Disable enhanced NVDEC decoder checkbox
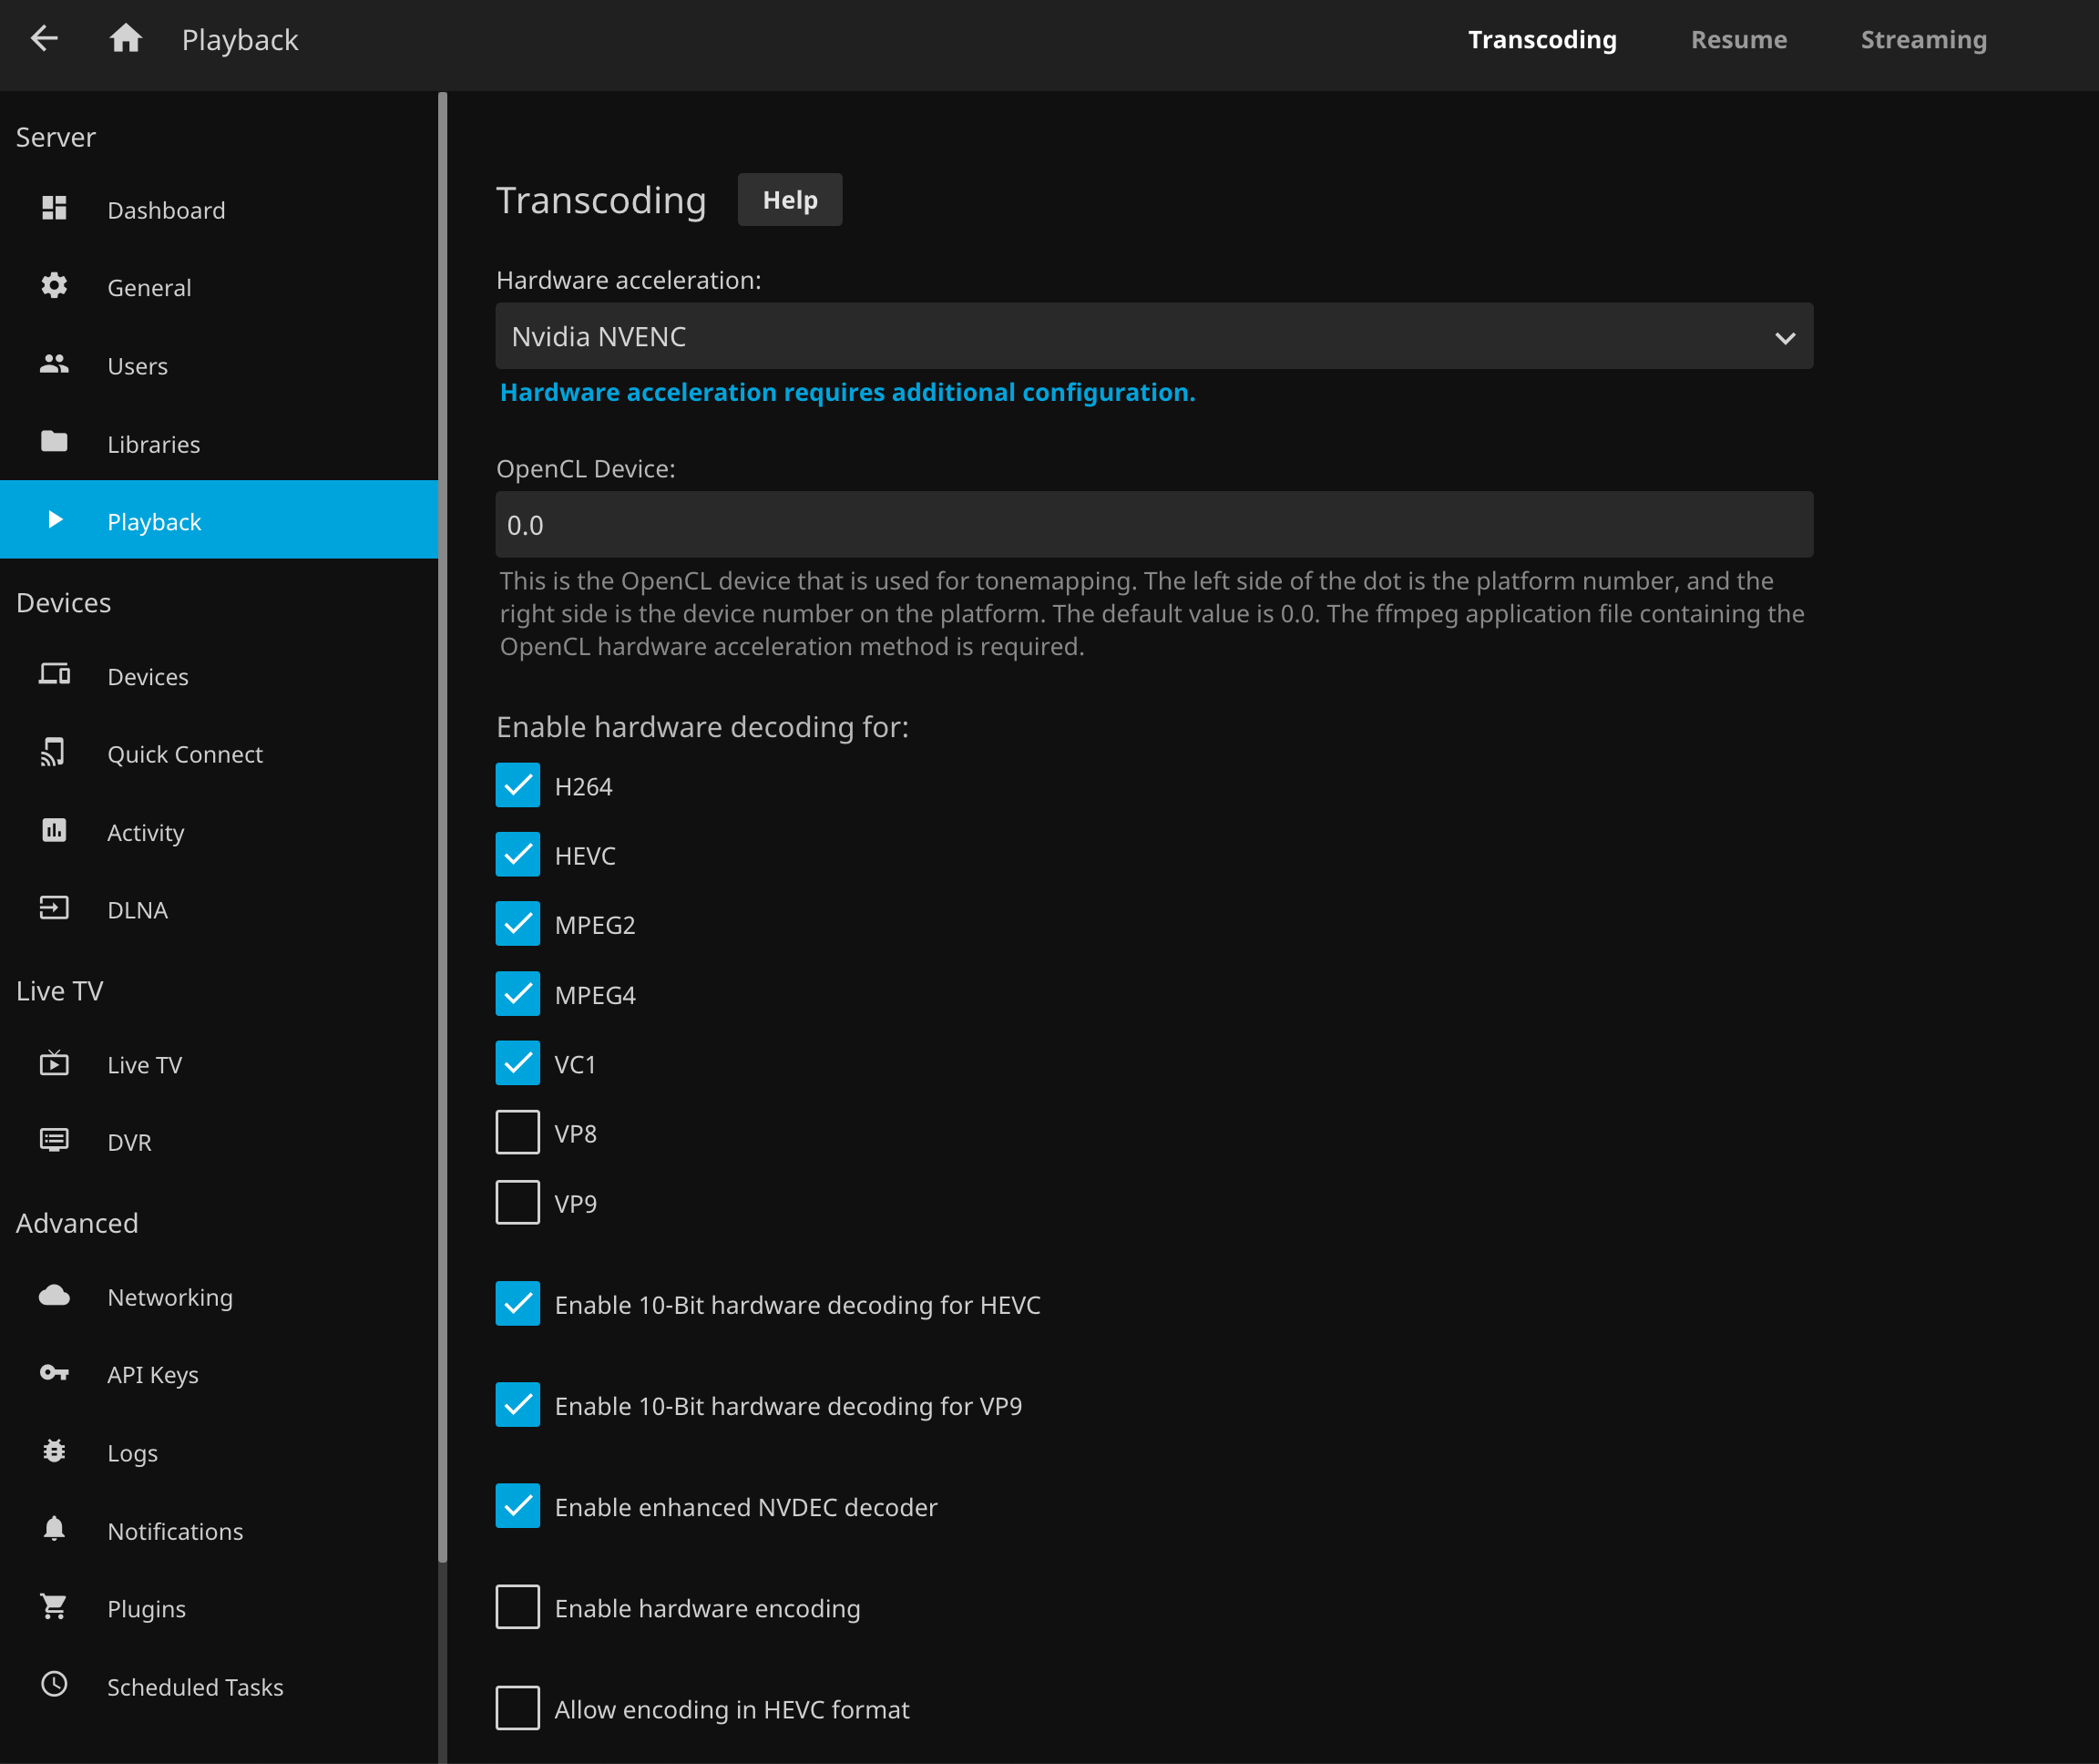 (517, 1506)
